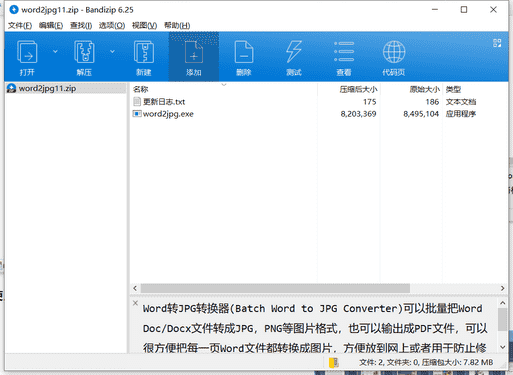513x375 pixels.
Task: Select word2jpg11.zip in the tree panel
Action: tap(47, 88)
